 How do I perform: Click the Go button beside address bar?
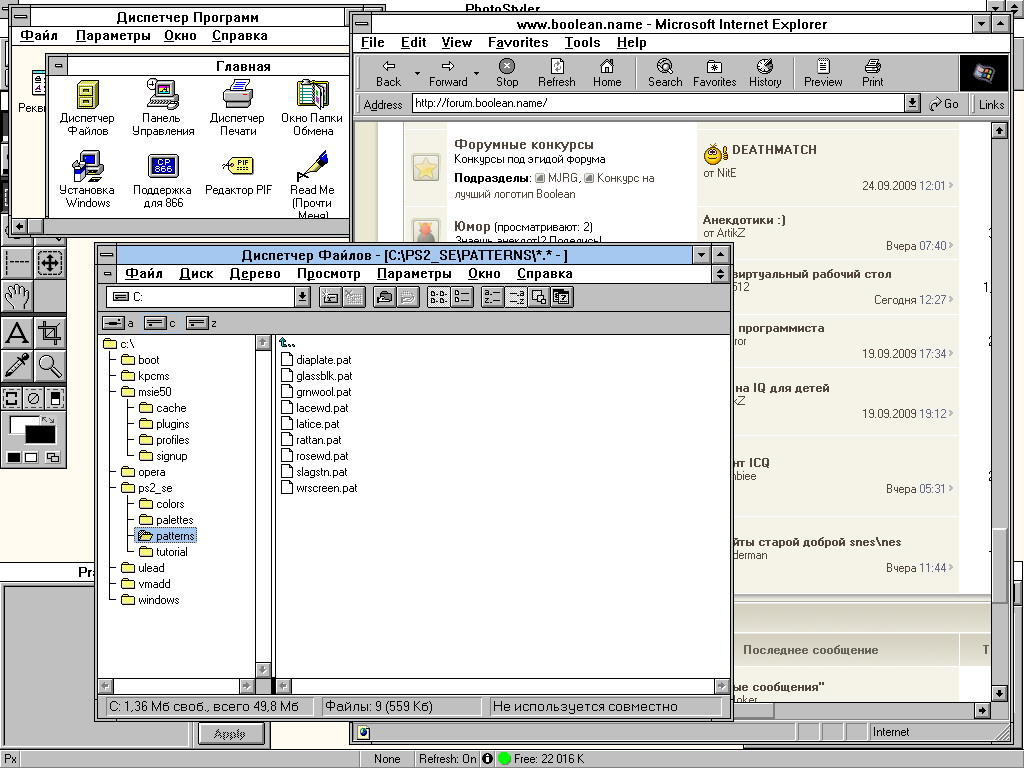point(944,104)
